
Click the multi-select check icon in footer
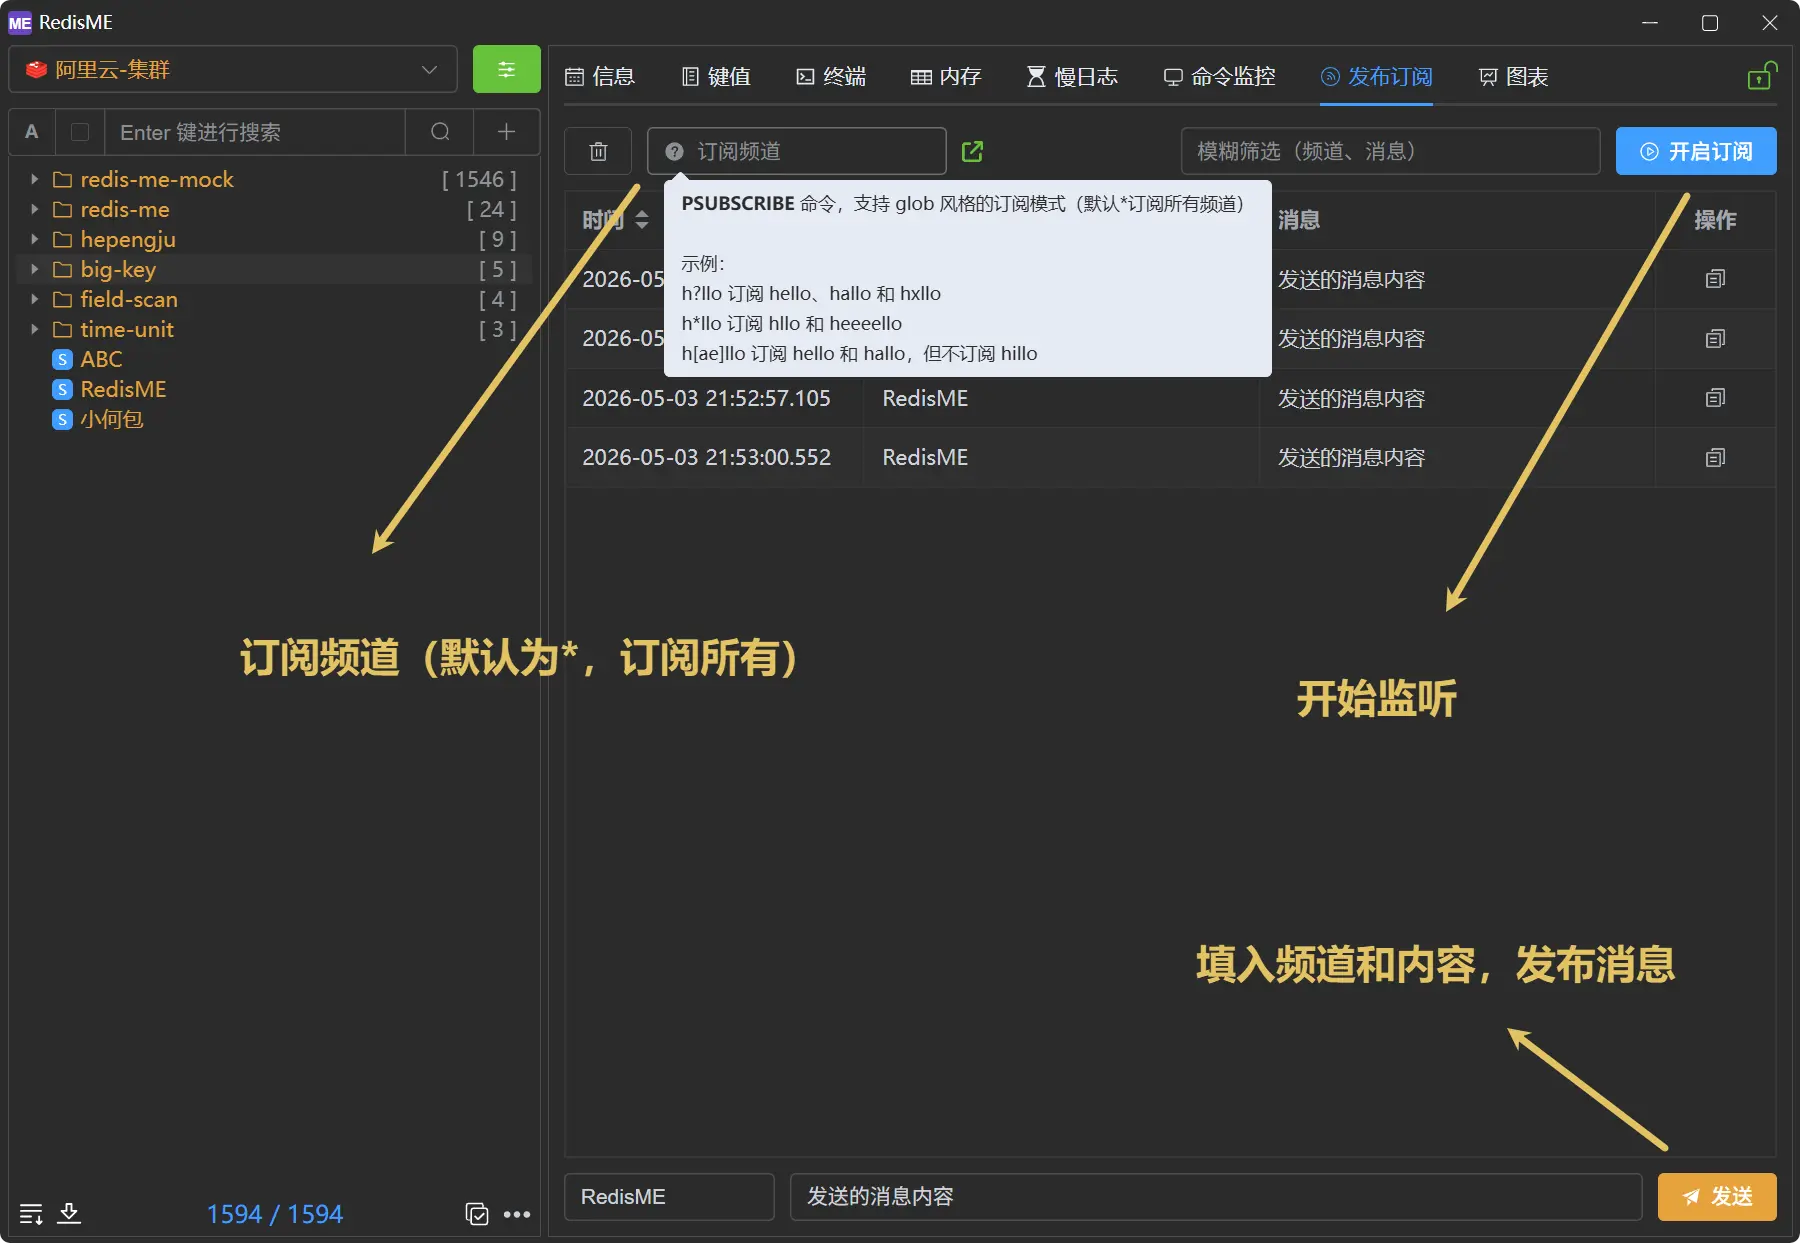pos(477,1214)
